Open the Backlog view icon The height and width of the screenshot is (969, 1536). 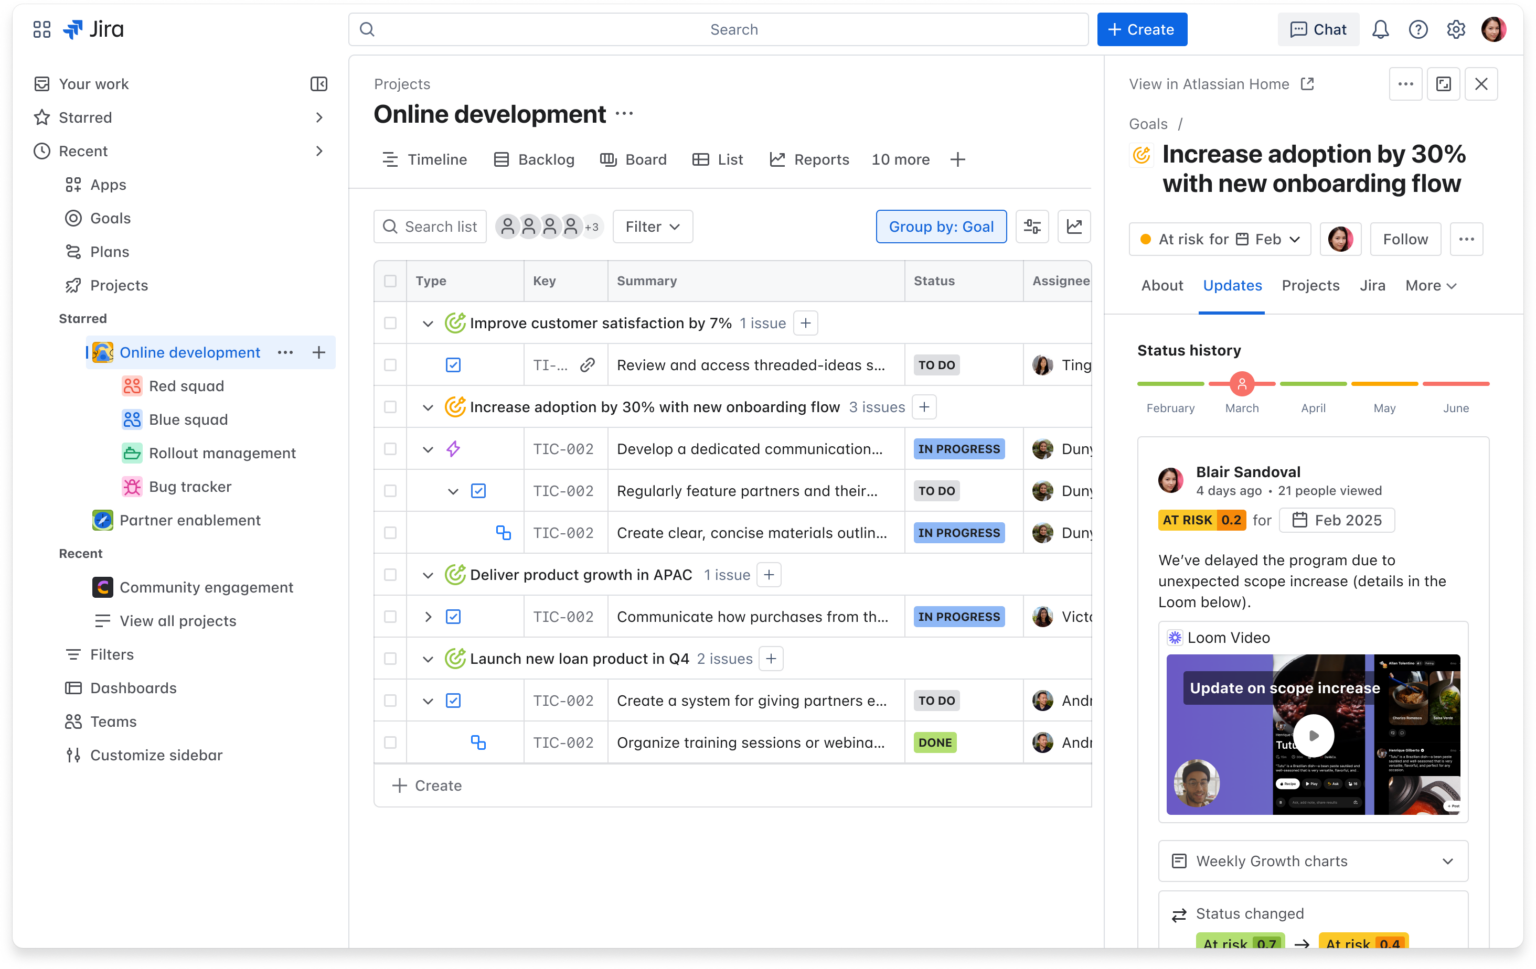[x=500, y=159]
